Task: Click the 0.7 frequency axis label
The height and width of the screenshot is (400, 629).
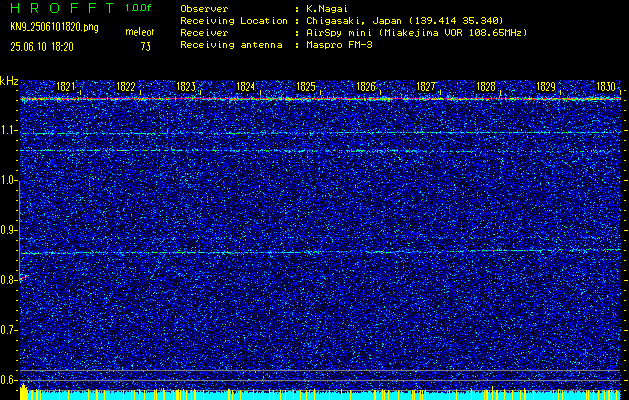Action: tap(9, 330)
